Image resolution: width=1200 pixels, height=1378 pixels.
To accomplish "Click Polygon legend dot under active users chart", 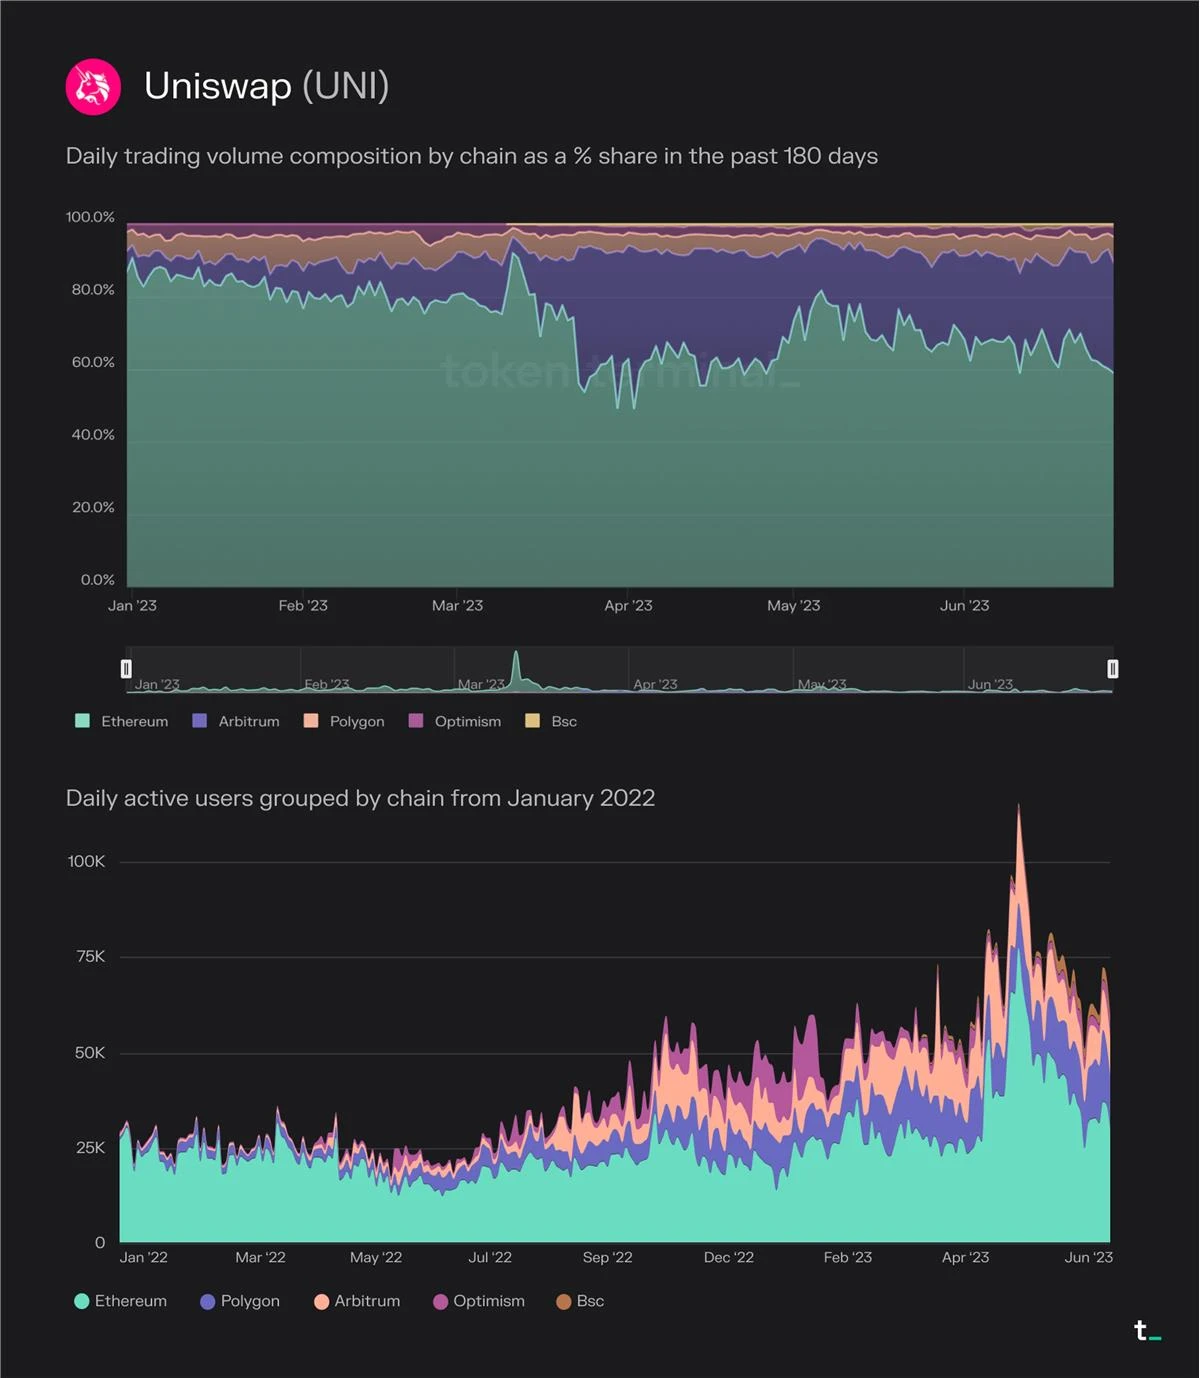I will click(208, 1301).
